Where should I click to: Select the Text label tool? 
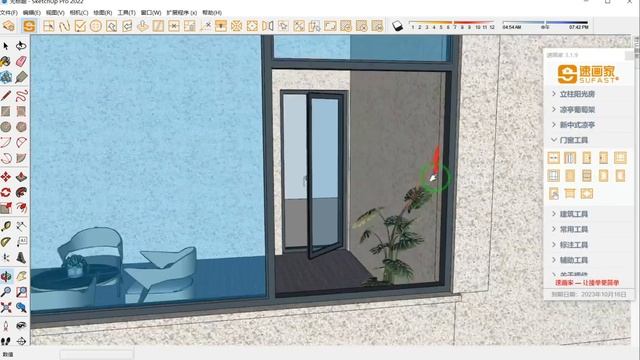pos(21,242)
